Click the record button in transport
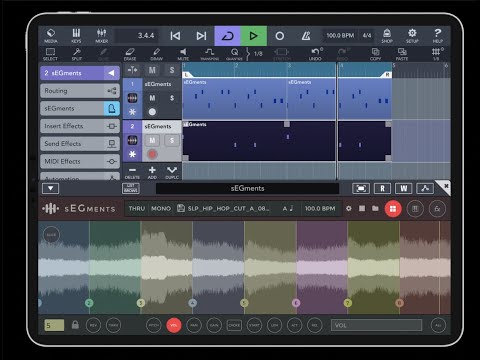The image size is (480, 360). tap(280, 36)
